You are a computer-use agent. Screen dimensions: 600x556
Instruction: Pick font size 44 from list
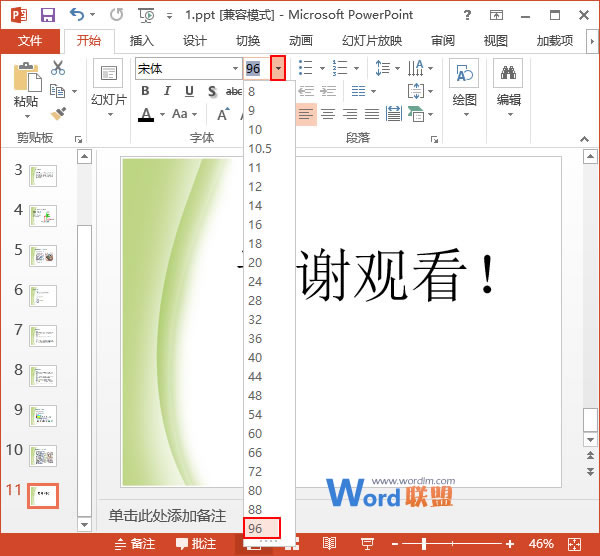click(269, 377)
